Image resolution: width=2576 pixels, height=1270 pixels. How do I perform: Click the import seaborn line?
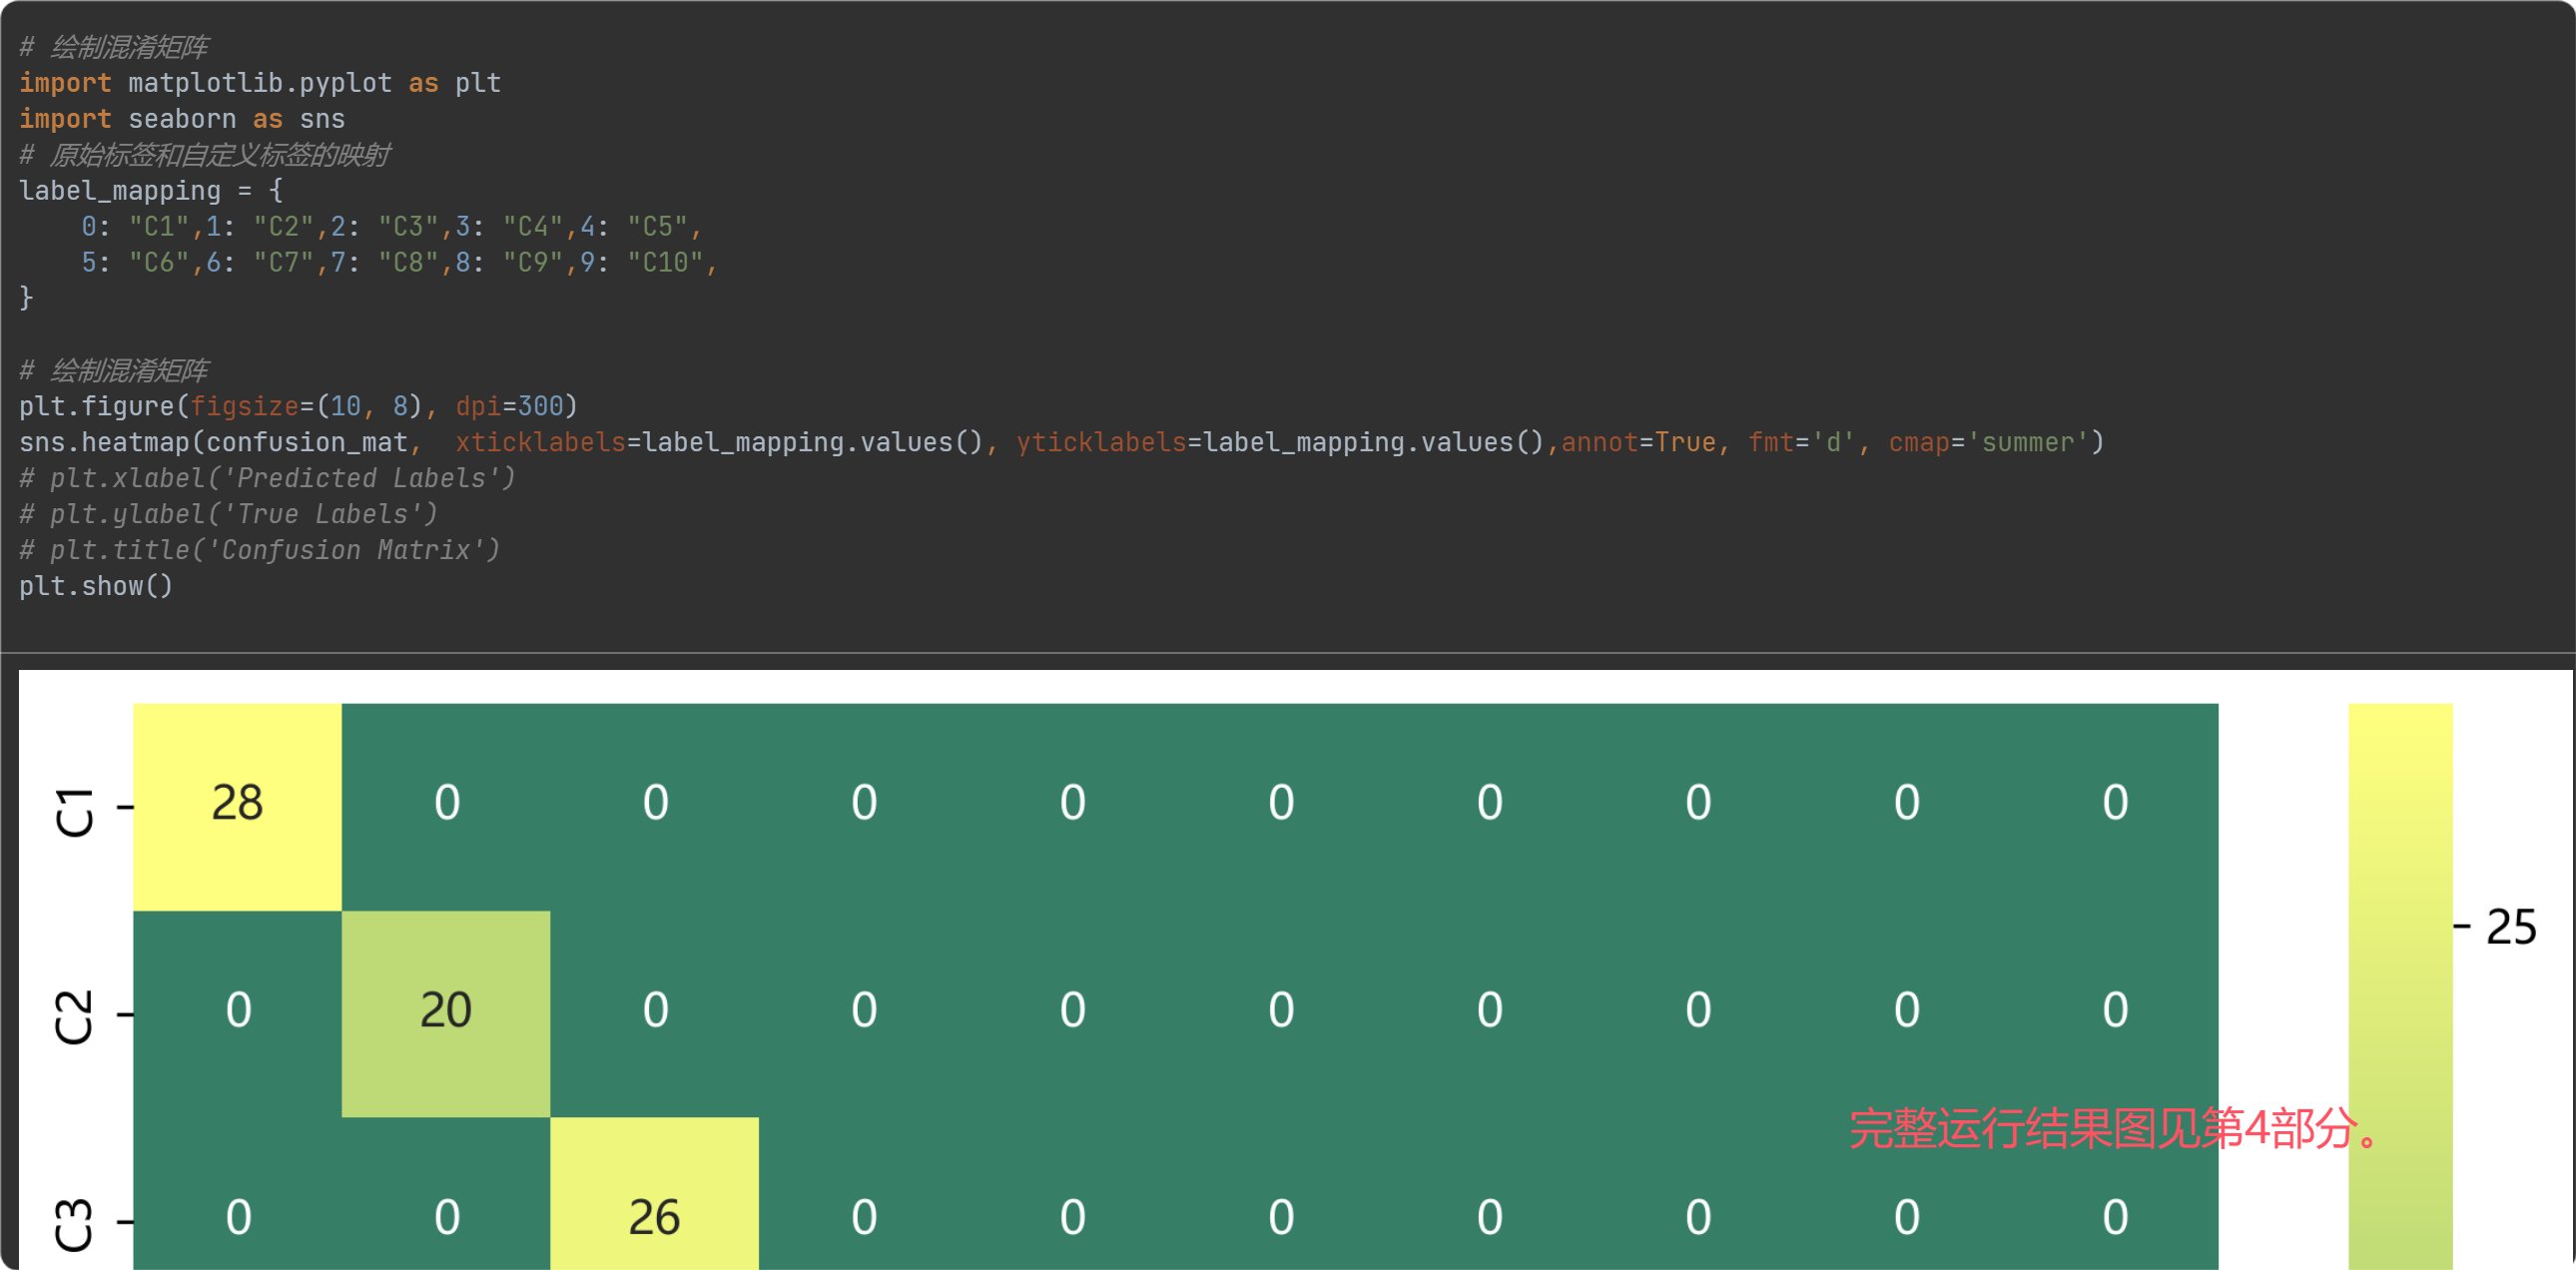(x=182, y=119)
